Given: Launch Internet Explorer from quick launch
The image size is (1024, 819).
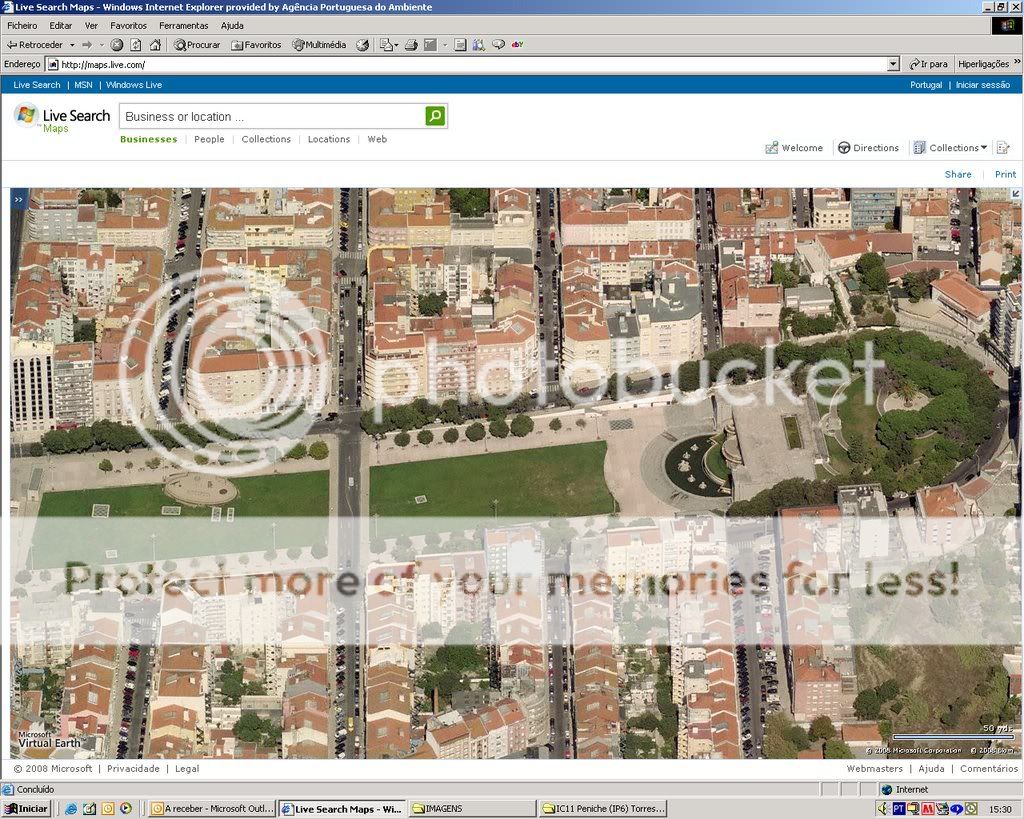Looking at the screenshot, I should [x=71, y=809].
